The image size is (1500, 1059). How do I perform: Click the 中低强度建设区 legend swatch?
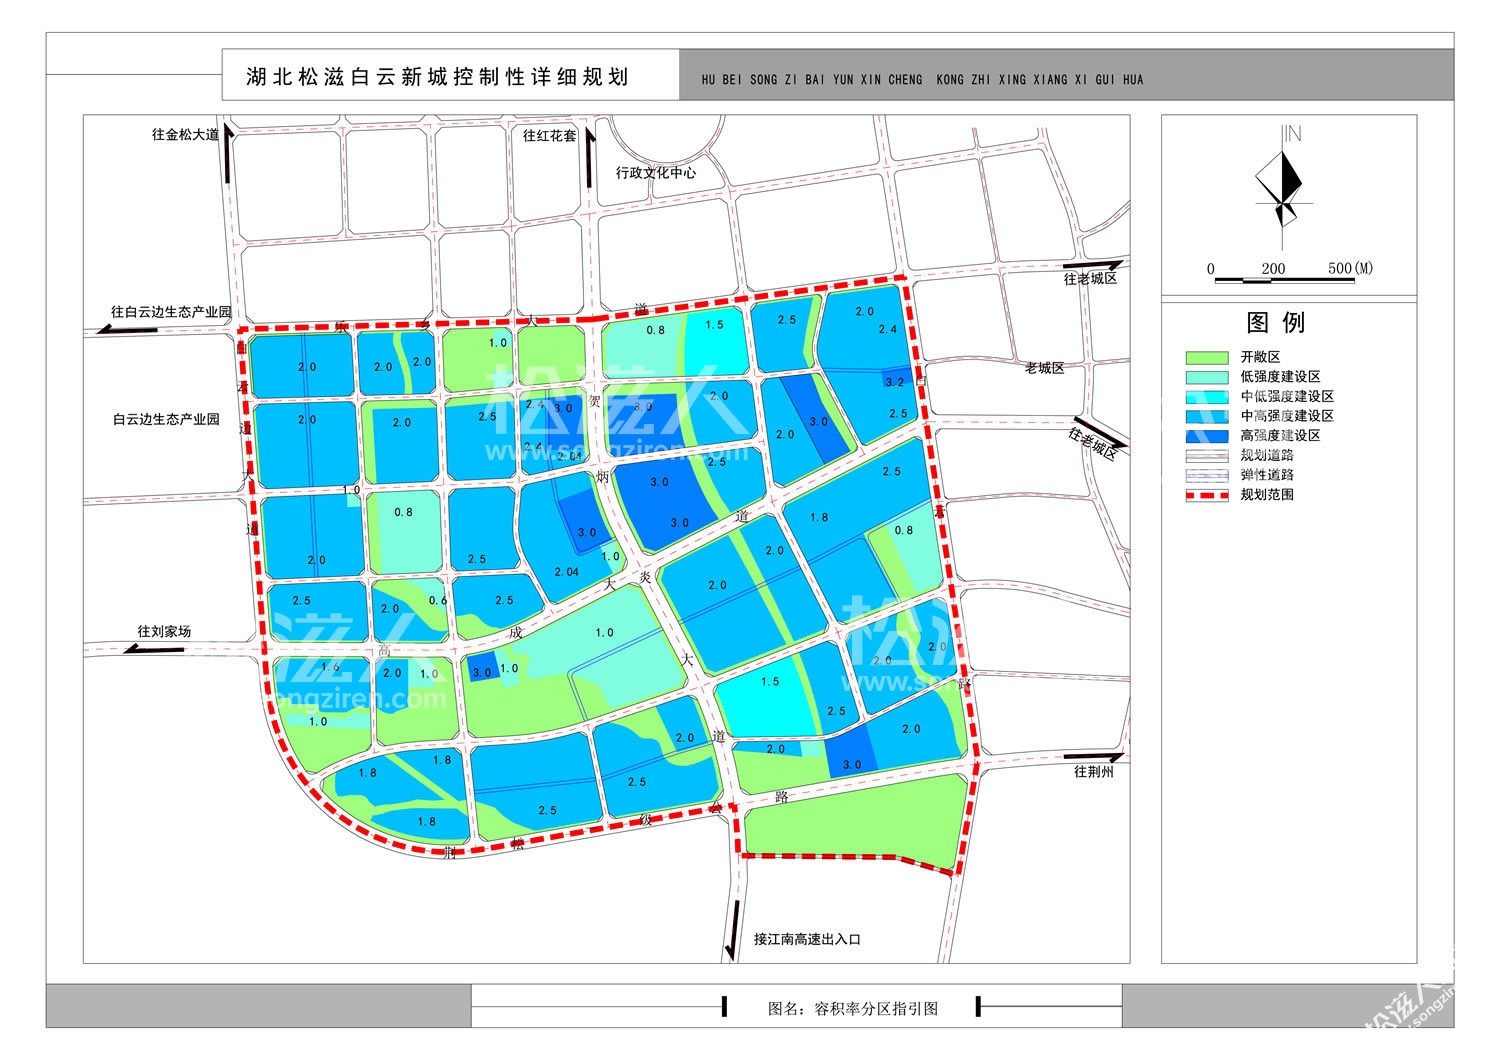[1206, 397]
